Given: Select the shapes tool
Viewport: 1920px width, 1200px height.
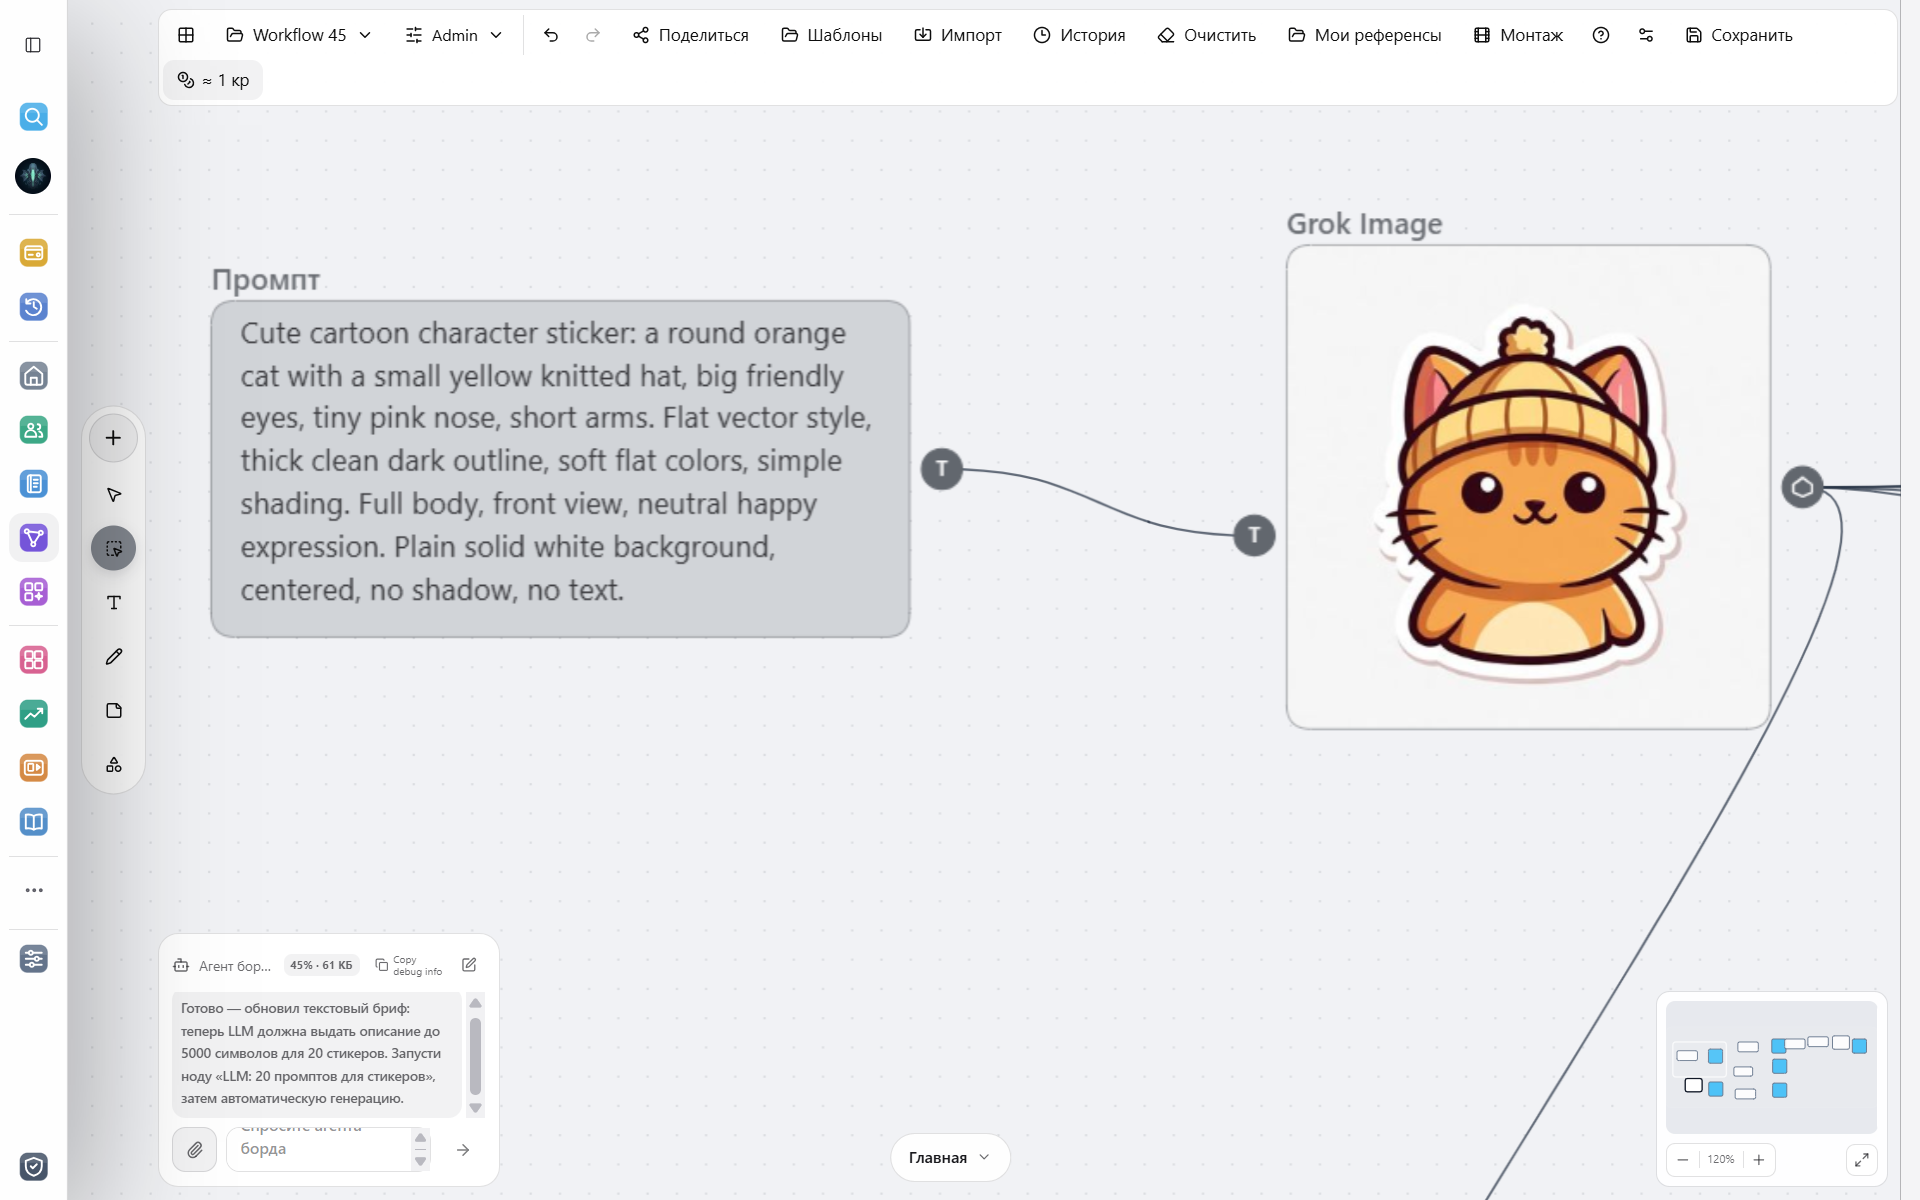Looking at the screenshot, I should click(x=114, y=765).
